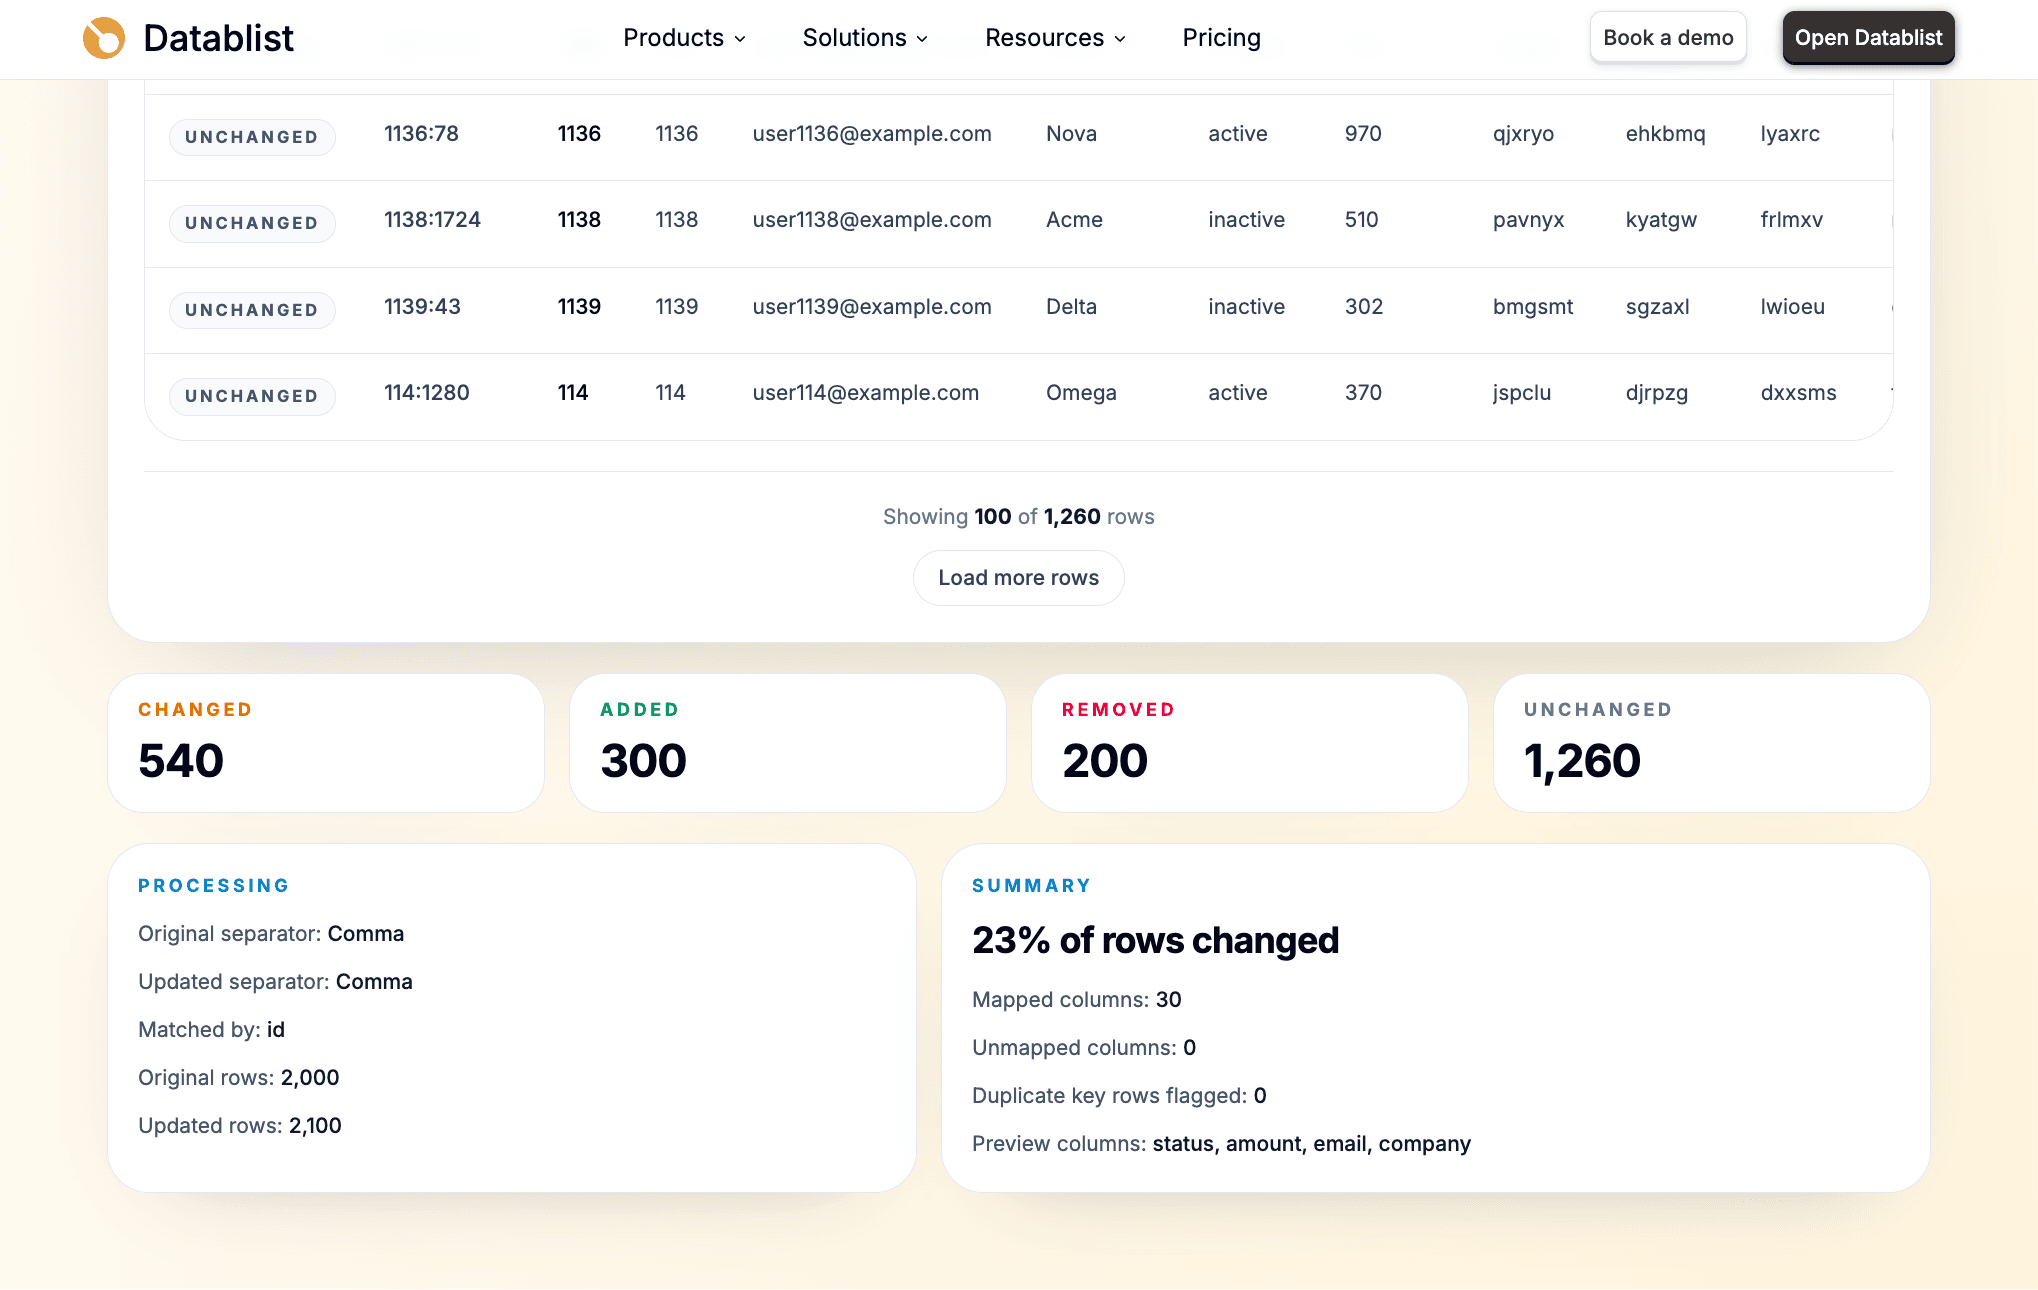Click the Mapped columns: 30 line

(x=1077, y=1000)
